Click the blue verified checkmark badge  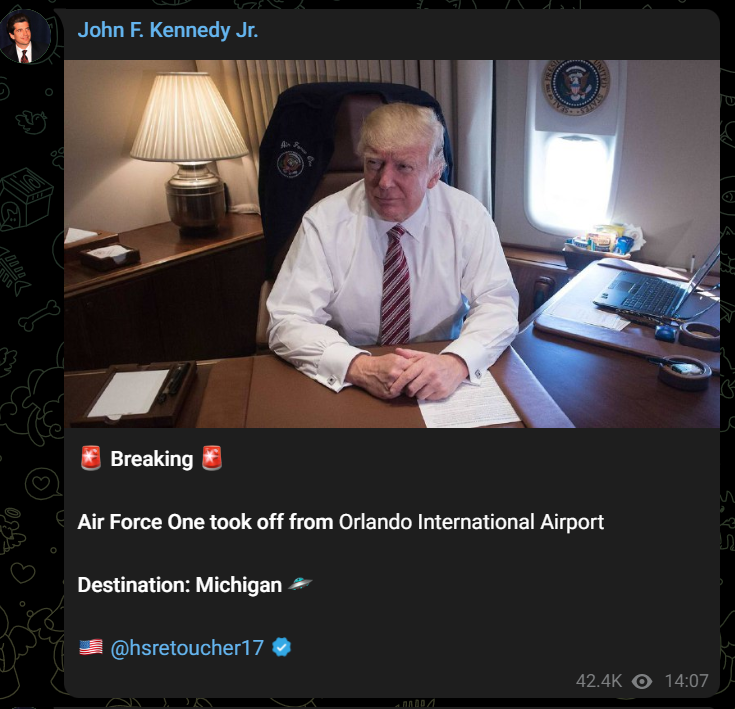click(x=281, y=648)
